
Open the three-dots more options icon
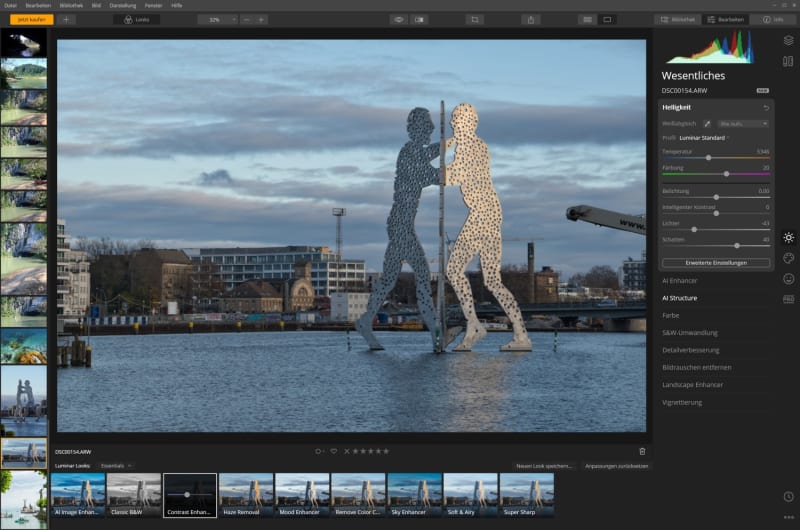788,517
